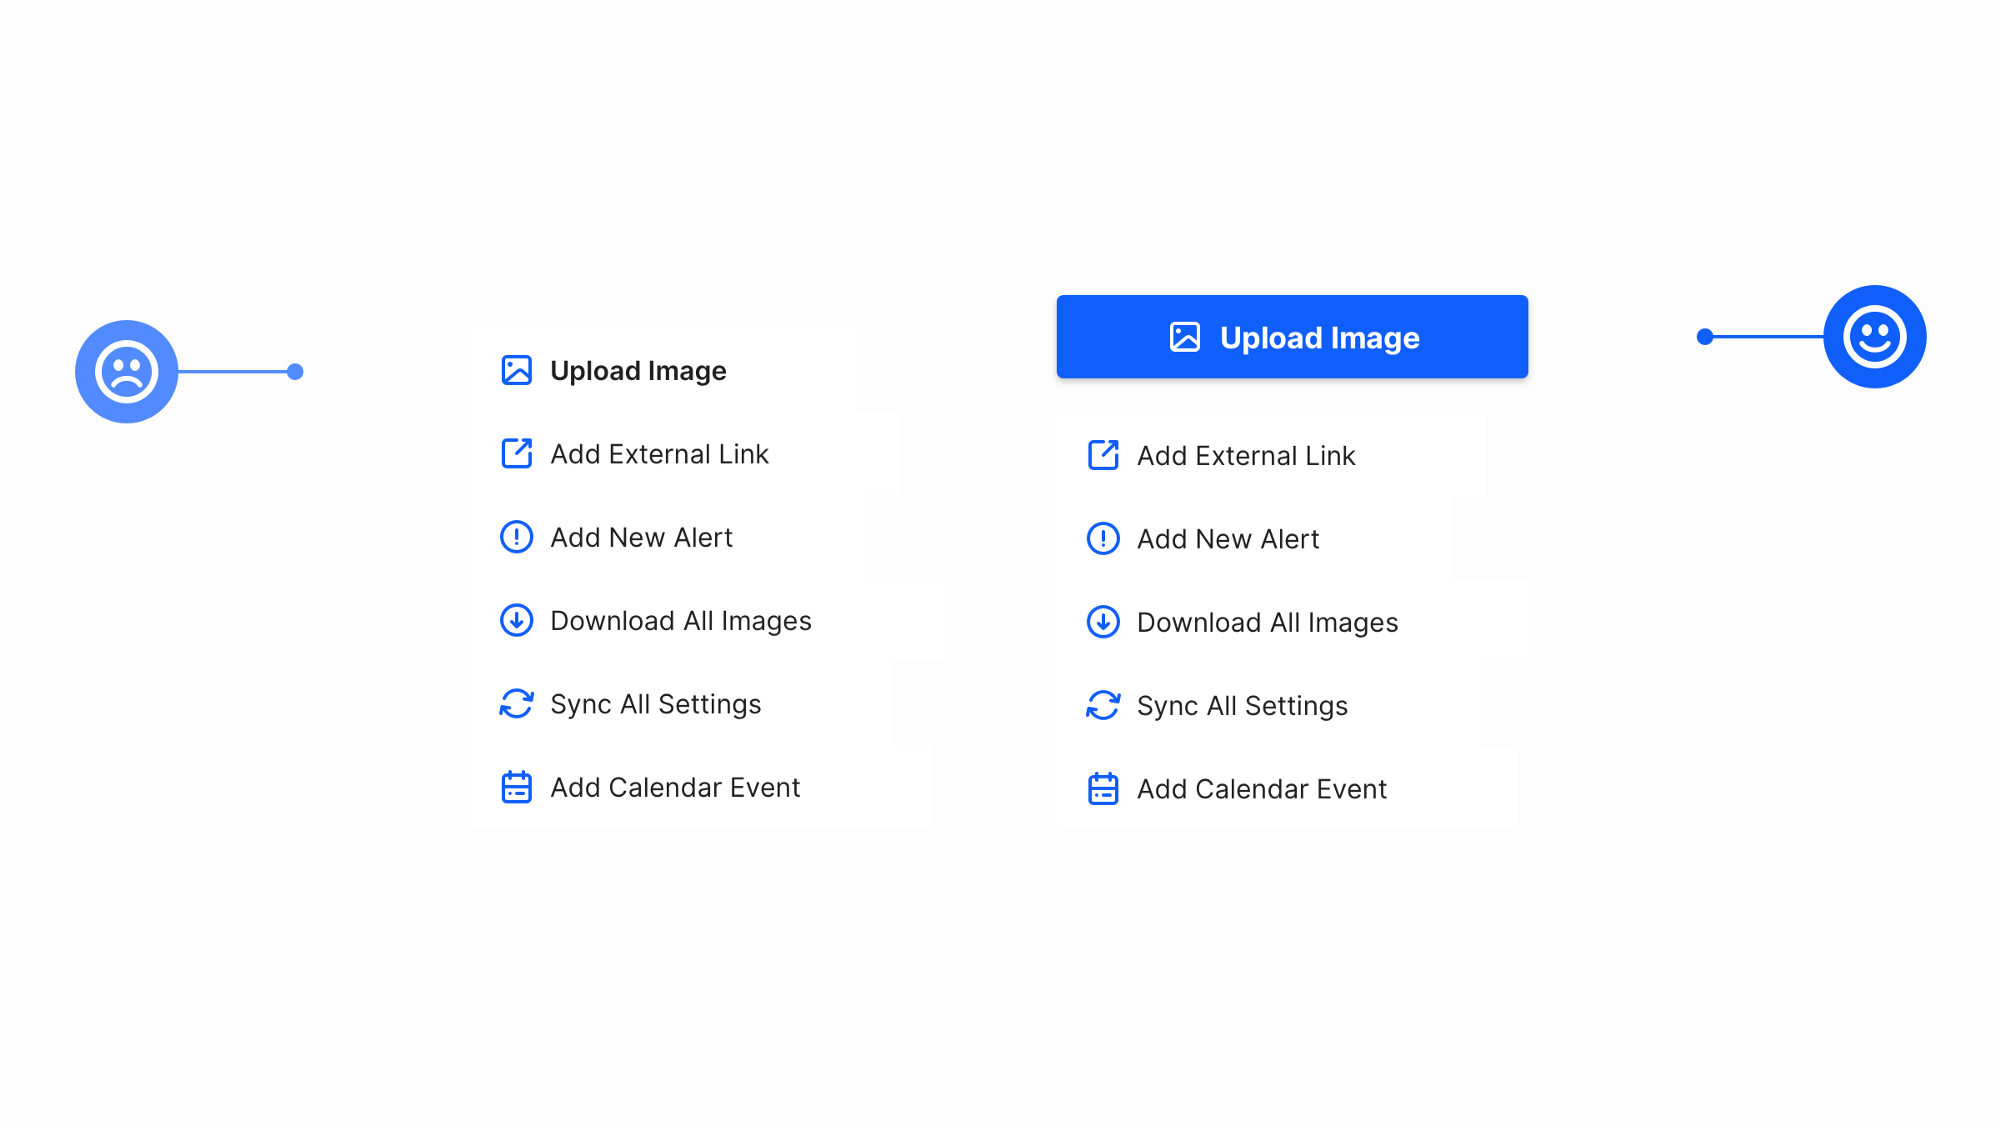Click the Add New Alert icon left panel
Image resolution: width=2000 pixels, height=1125 pixels.
coord(516,537)
